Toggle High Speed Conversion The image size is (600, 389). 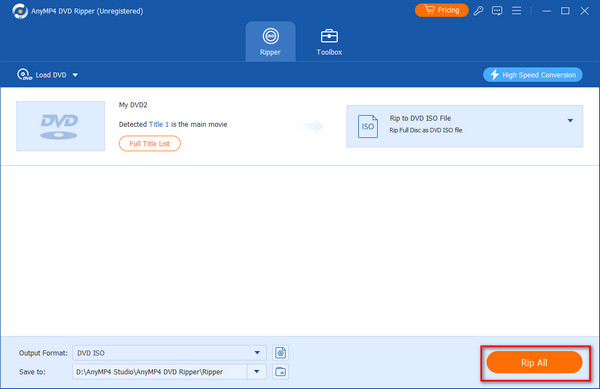click(533, 75)
